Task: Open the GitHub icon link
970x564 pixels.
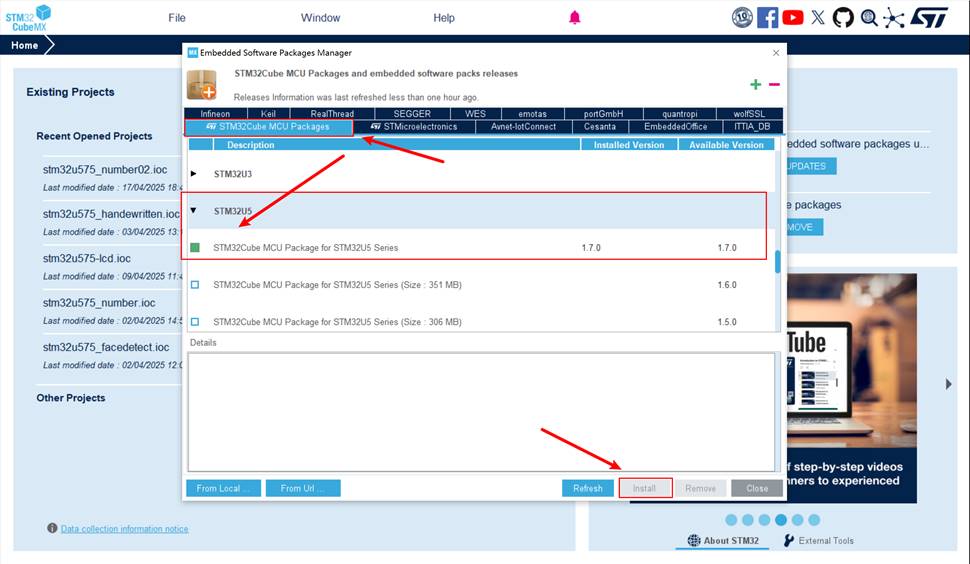Action: click(x=843, y=17)
